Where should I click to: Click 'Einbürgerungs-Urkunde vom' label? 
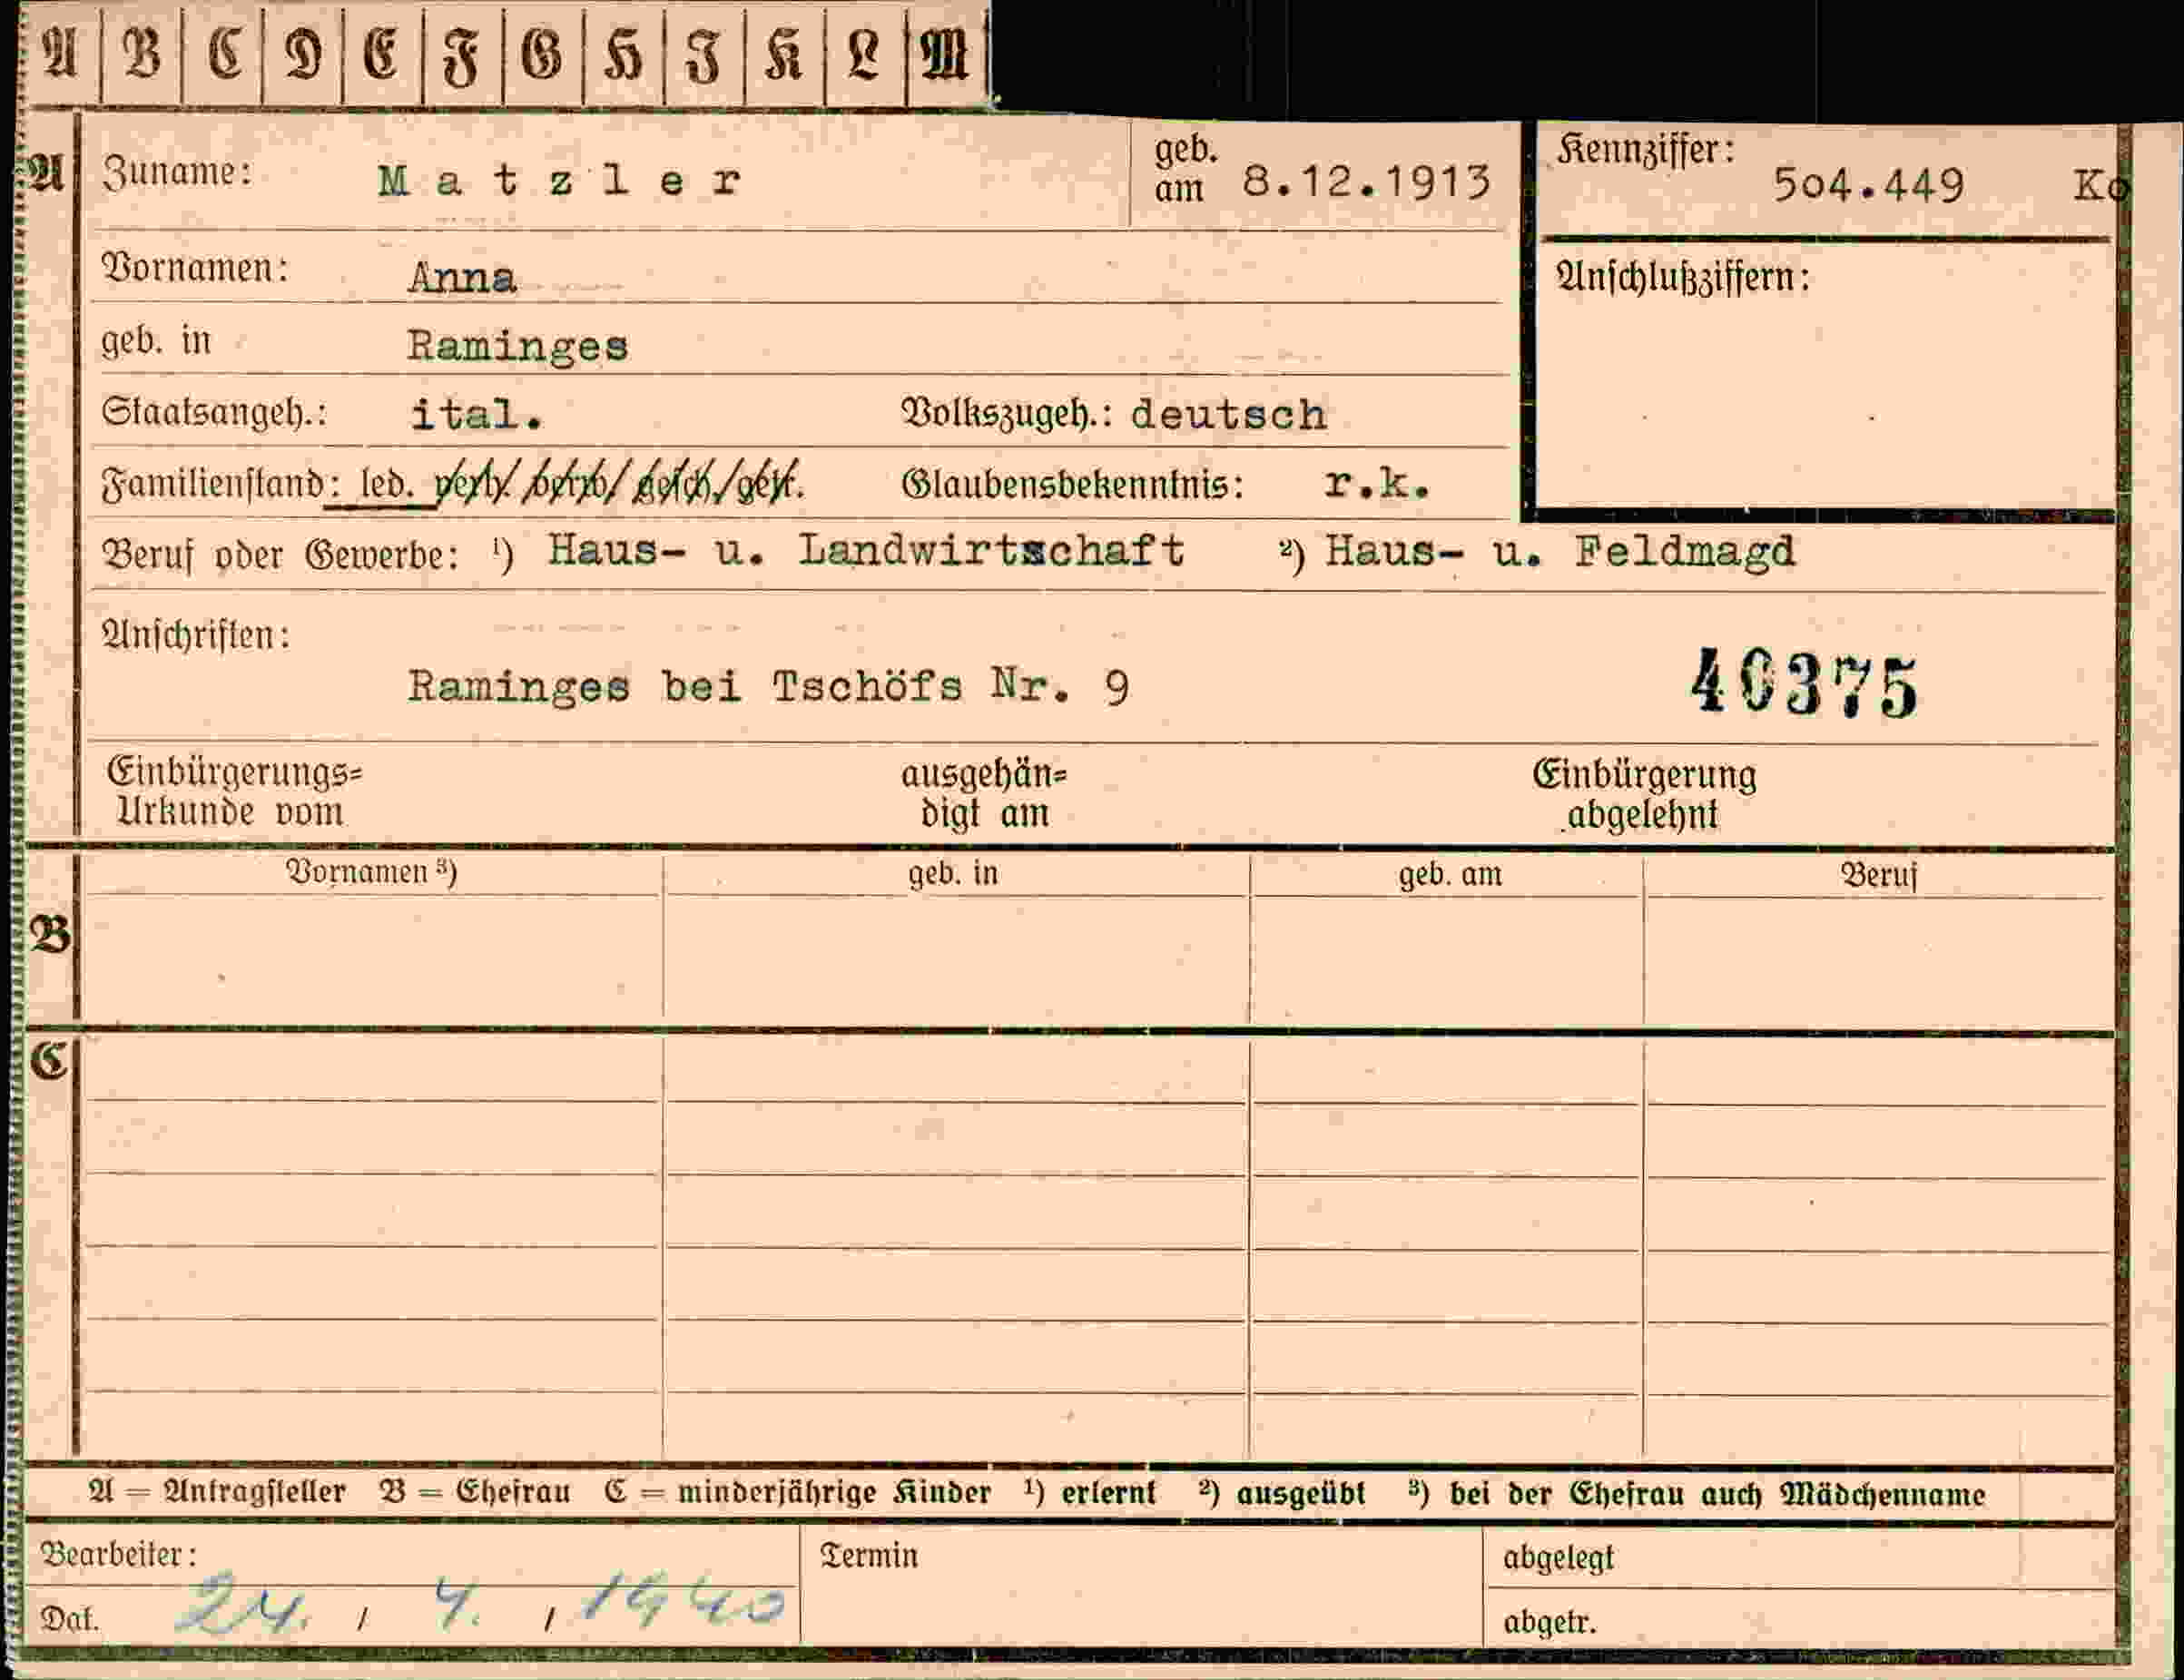click(234, 792)
